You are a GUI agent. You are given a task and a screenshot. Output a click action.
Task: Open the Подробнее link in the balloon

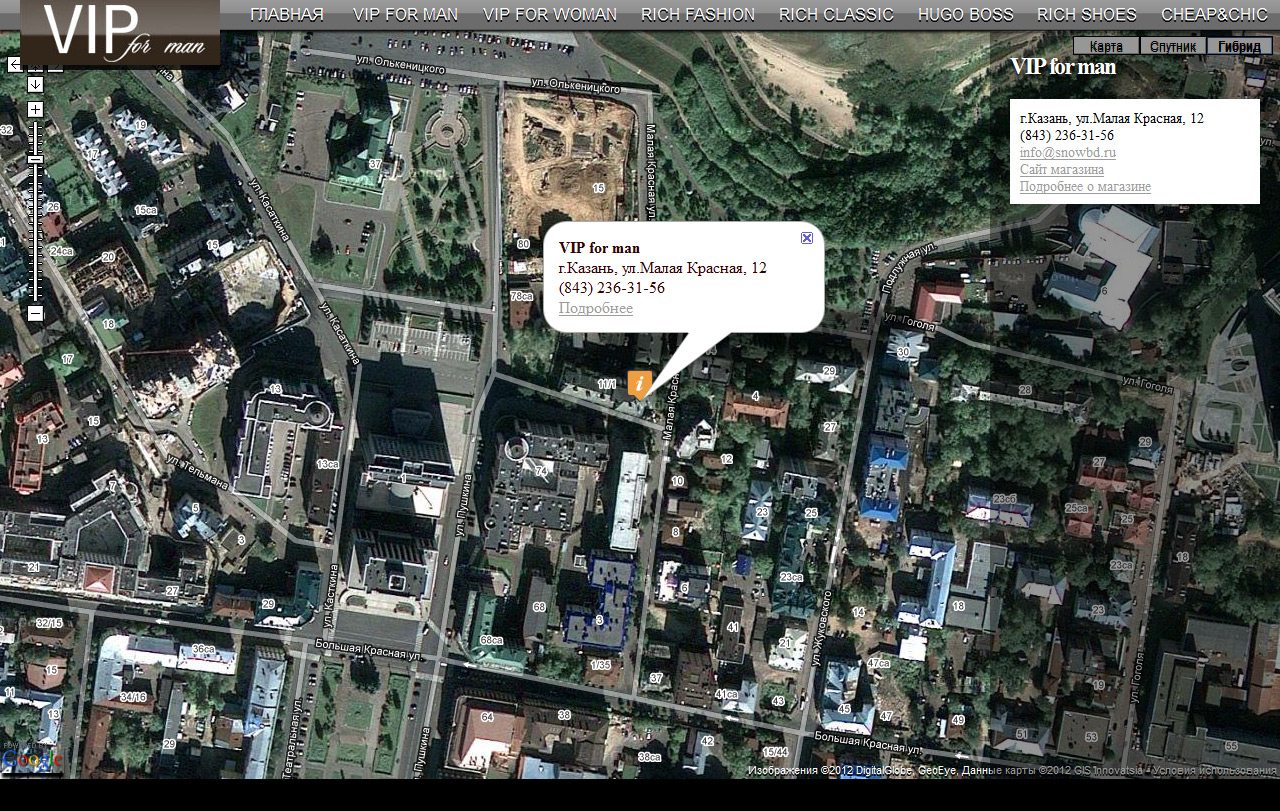click(596, 308)
